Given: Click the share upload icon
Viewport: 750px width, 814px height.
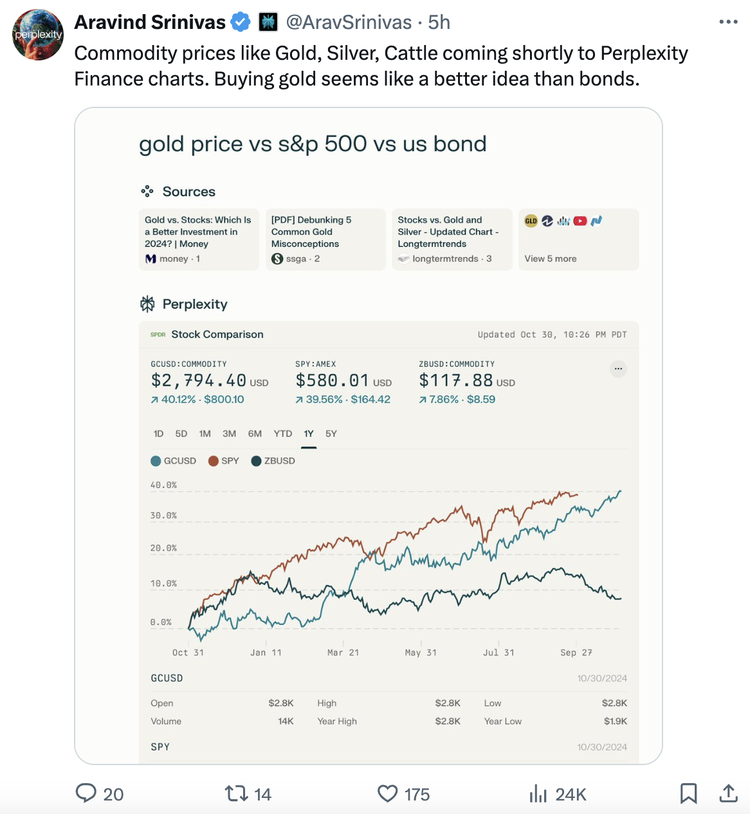Looking at the screenshot, I should pos(728,793).
